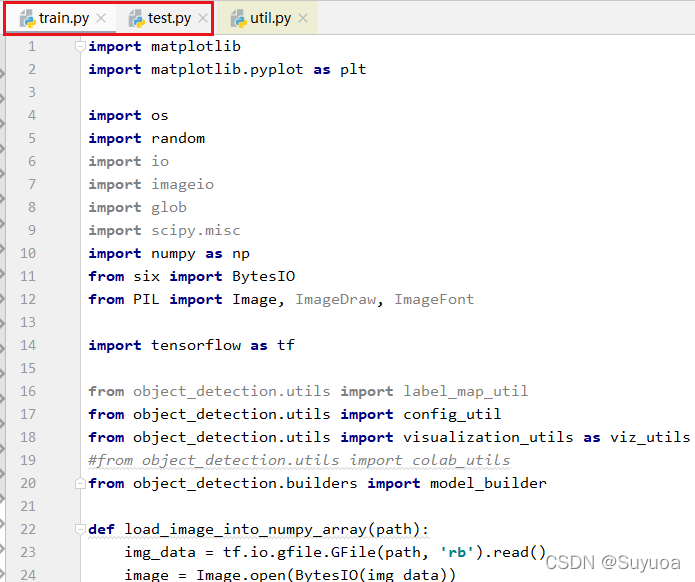Screen dimensions: 695x582
Task: Click line number 22 in the gutter
Action: (28, 529)
